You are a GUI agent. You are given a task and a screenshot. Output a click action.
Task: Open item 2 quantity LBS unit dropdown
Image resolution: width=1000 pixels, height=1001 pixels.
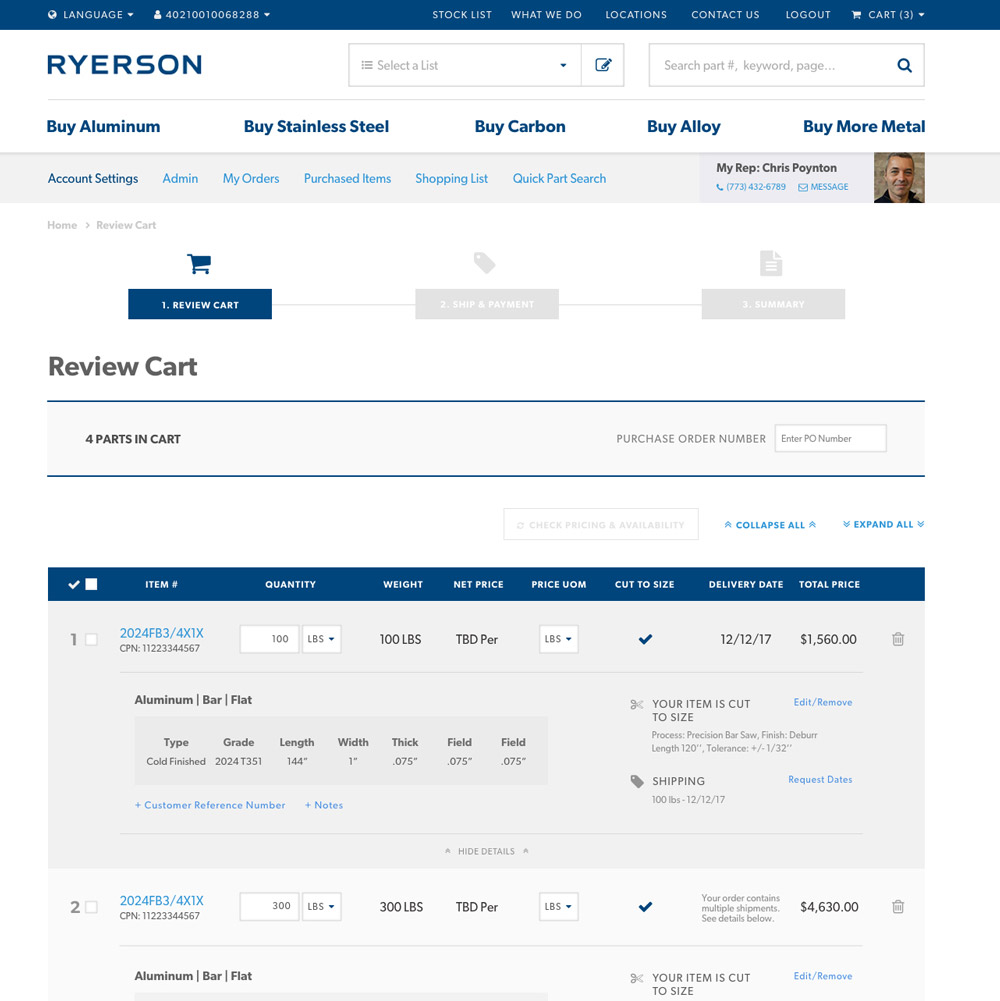321,907
